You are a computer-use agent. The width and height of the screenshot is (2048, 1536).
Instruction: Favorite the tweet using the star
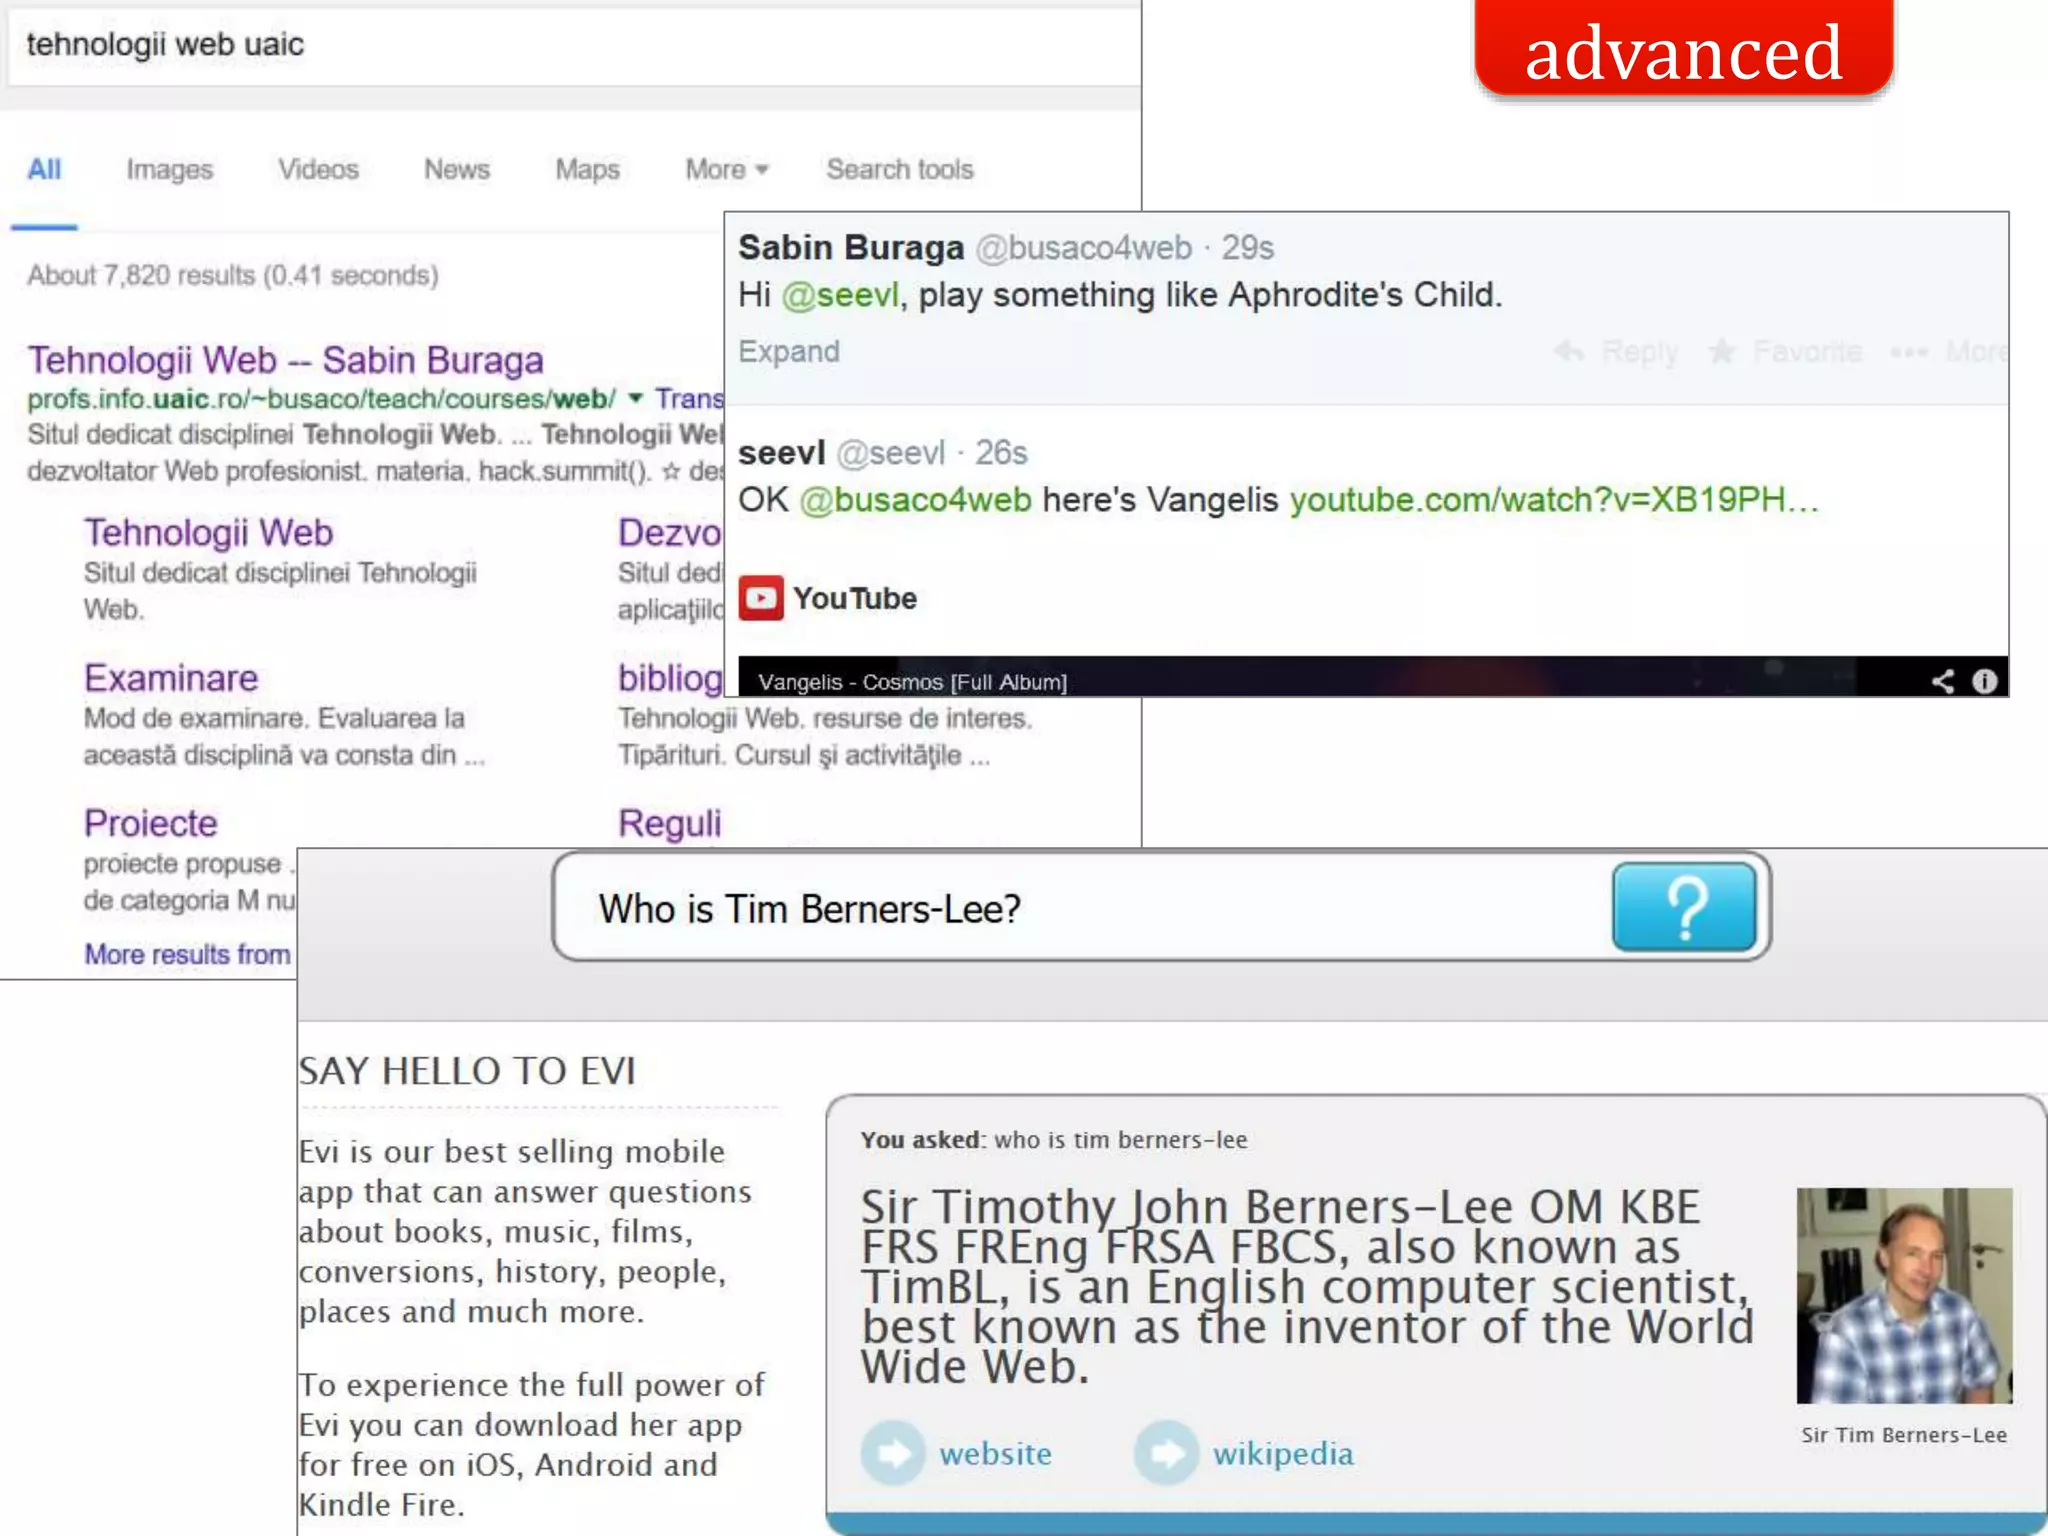tap(1722, 351)
